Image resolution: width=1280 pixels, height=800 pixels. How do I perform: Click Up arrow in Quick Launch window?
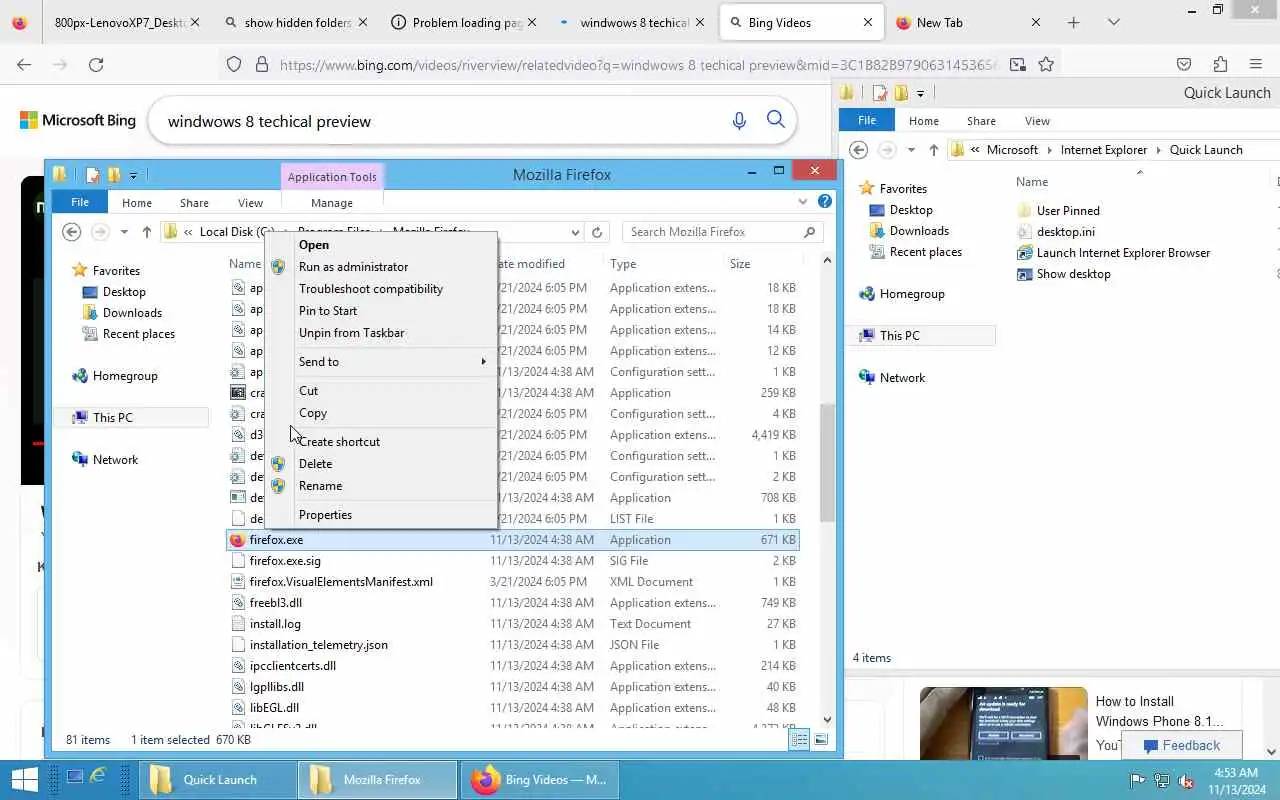[933, 150]
